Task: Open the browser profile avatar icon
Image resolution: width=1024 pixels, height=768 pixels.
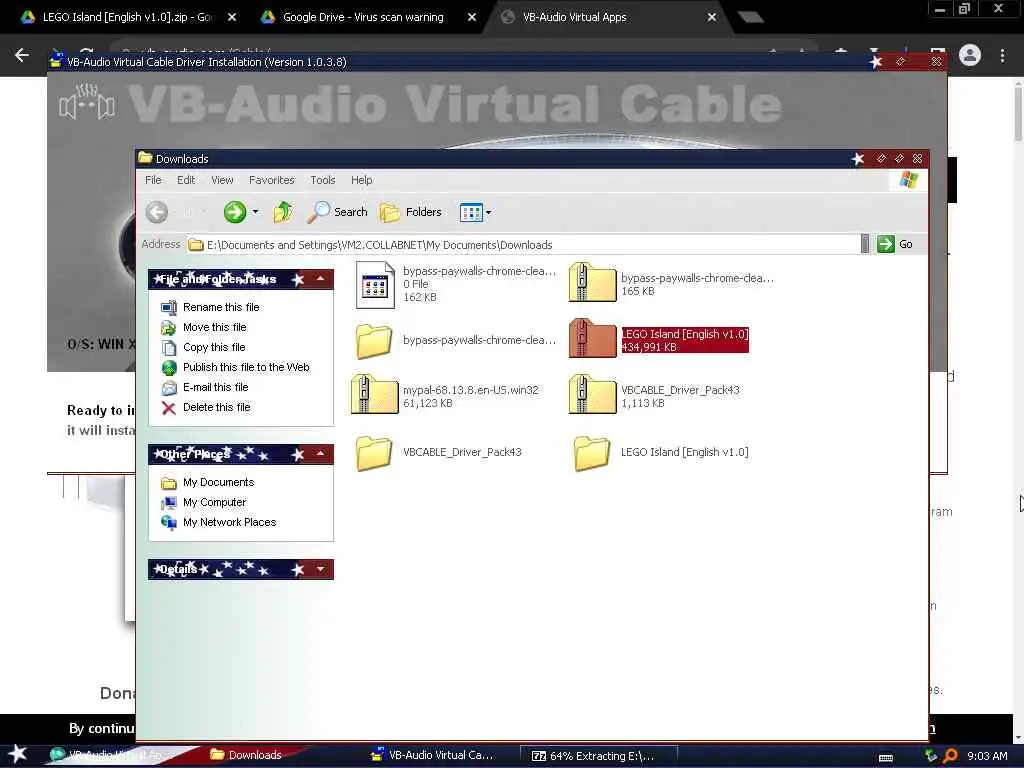Action: (x=970, y=56)
